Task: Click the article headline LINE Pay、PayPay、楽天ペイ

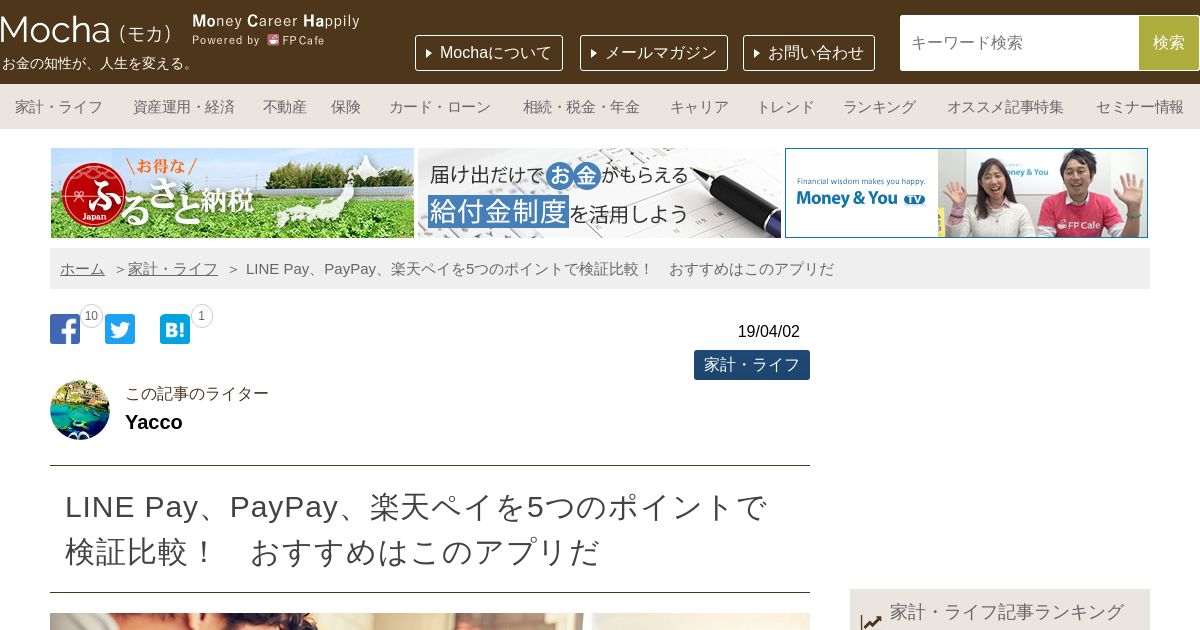Action: [416, 529]
